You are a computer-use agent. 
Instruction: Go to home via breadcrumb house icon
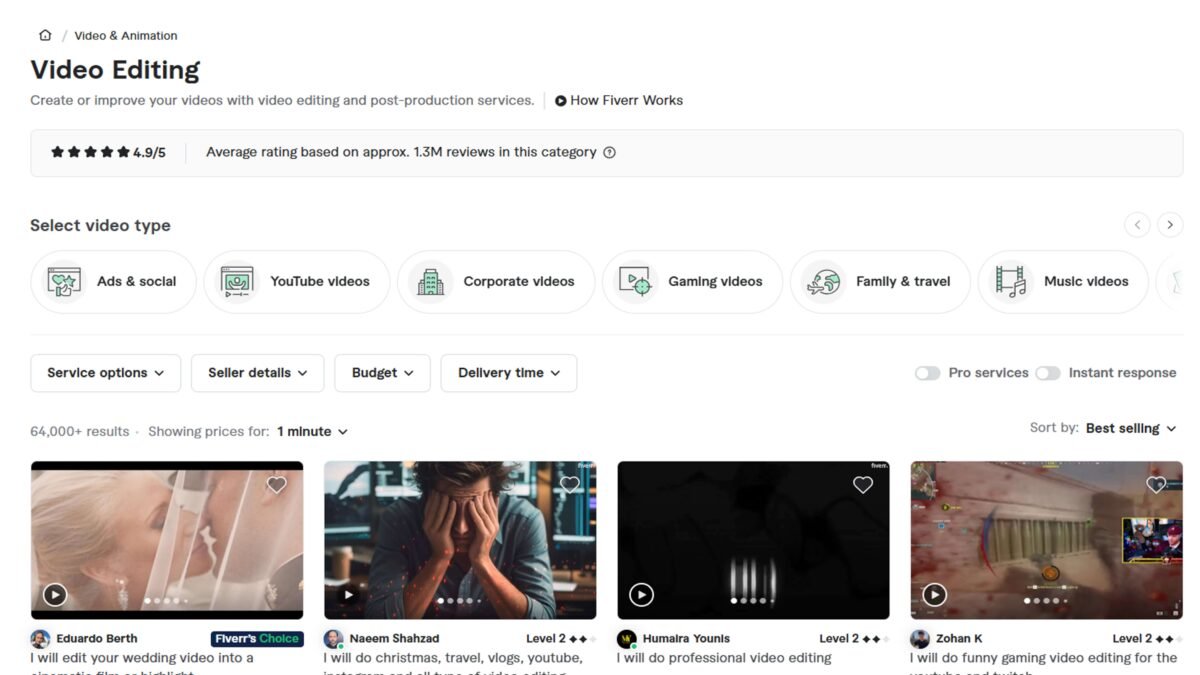point(45,35)
